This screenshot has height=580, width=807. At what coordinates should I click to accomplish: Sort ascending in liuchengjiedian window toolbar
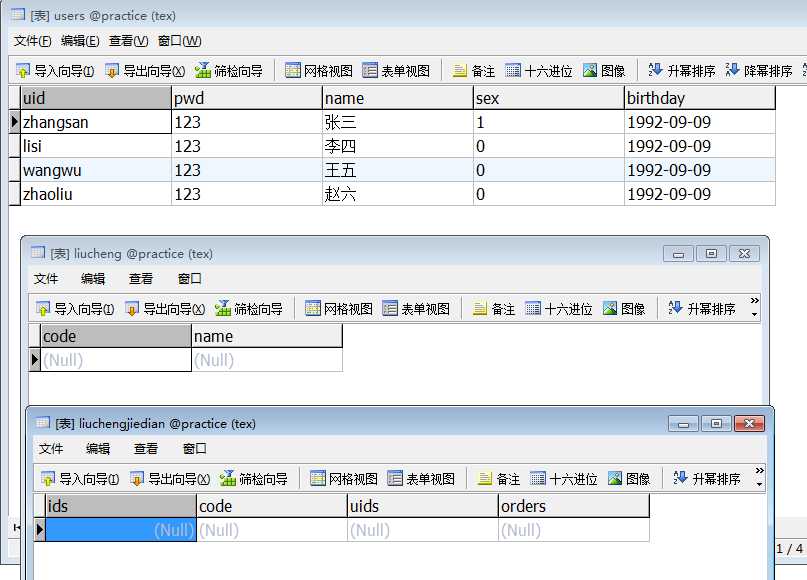707,479
